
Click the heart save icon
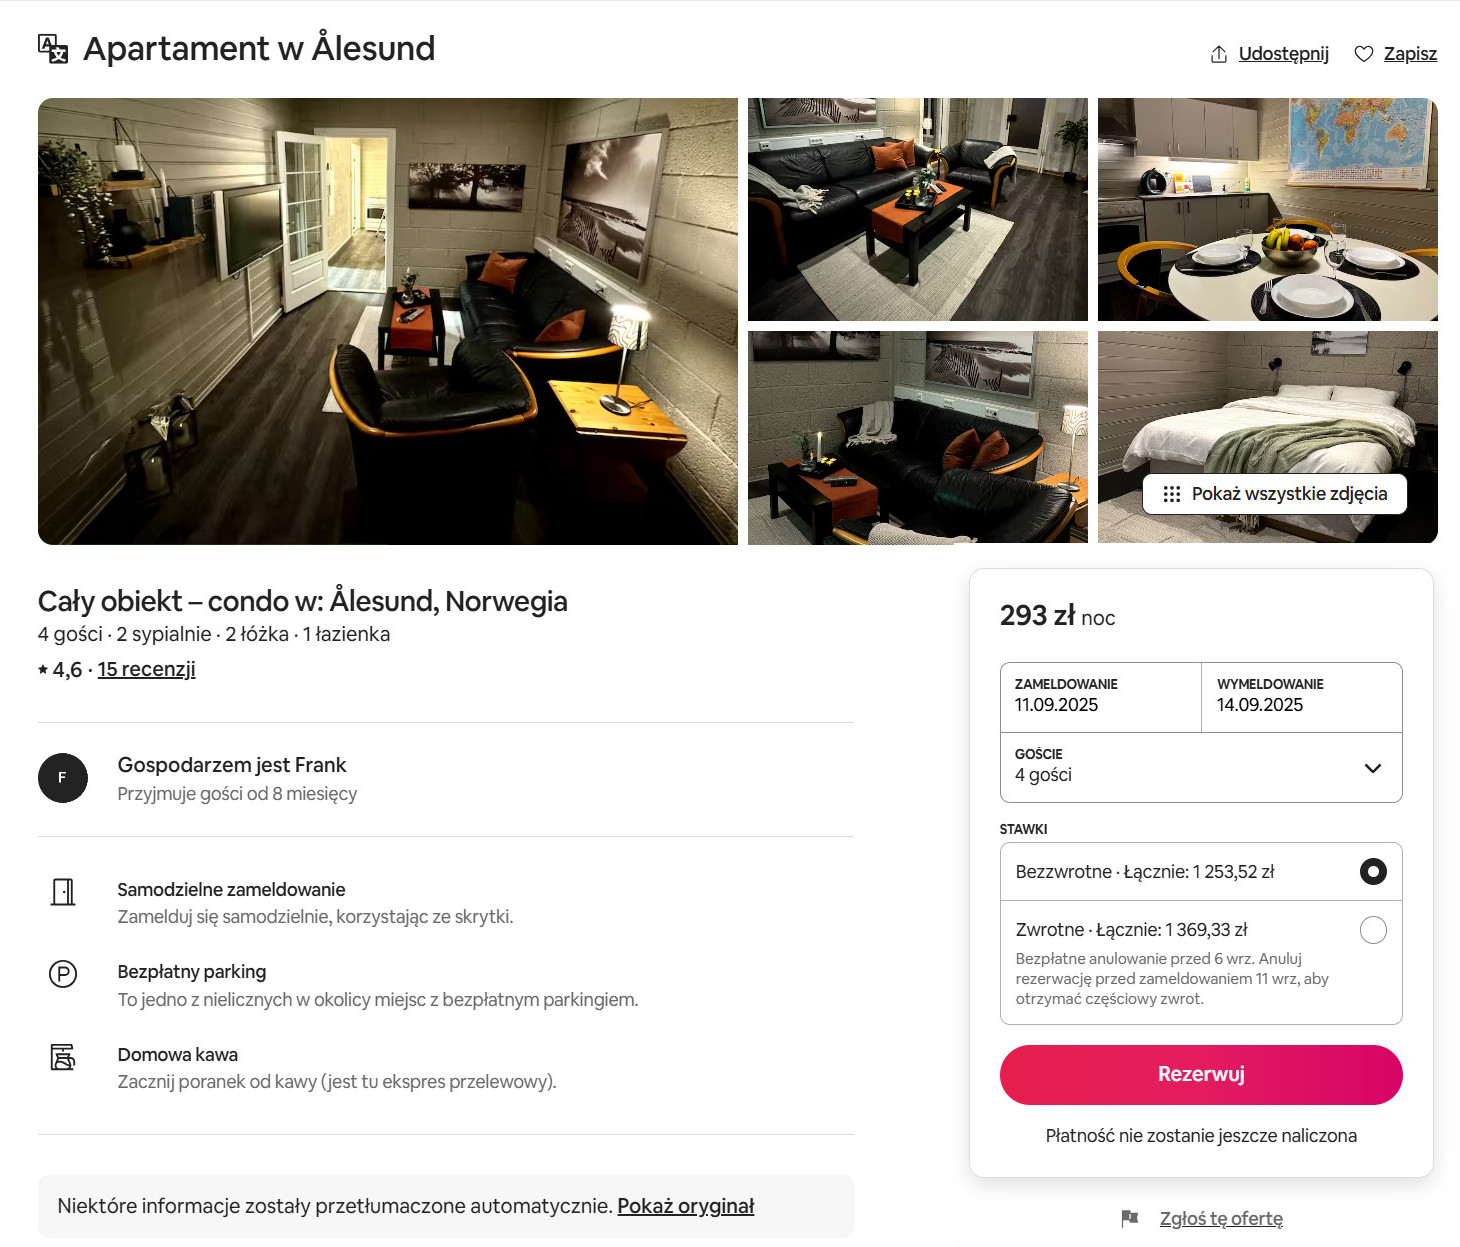pos(1363,54)
